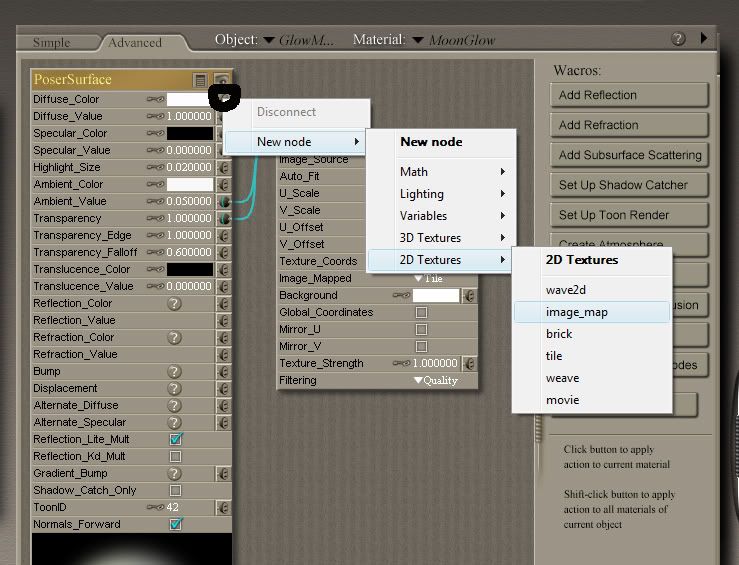Click the Highlight_Size node plug icon
Screen dimensions: 739x565
(x=223, y=167)
